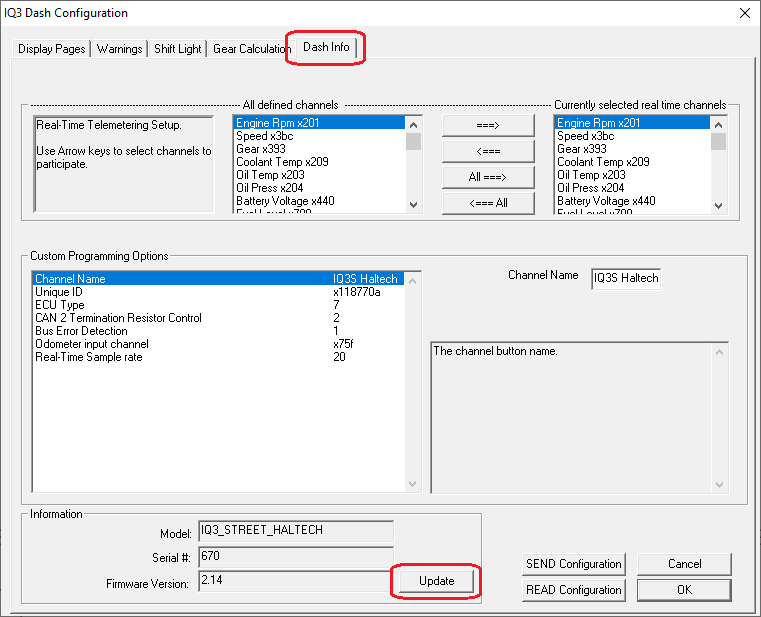
Task: Open the Warnings tab
Action: click(119, 49)
